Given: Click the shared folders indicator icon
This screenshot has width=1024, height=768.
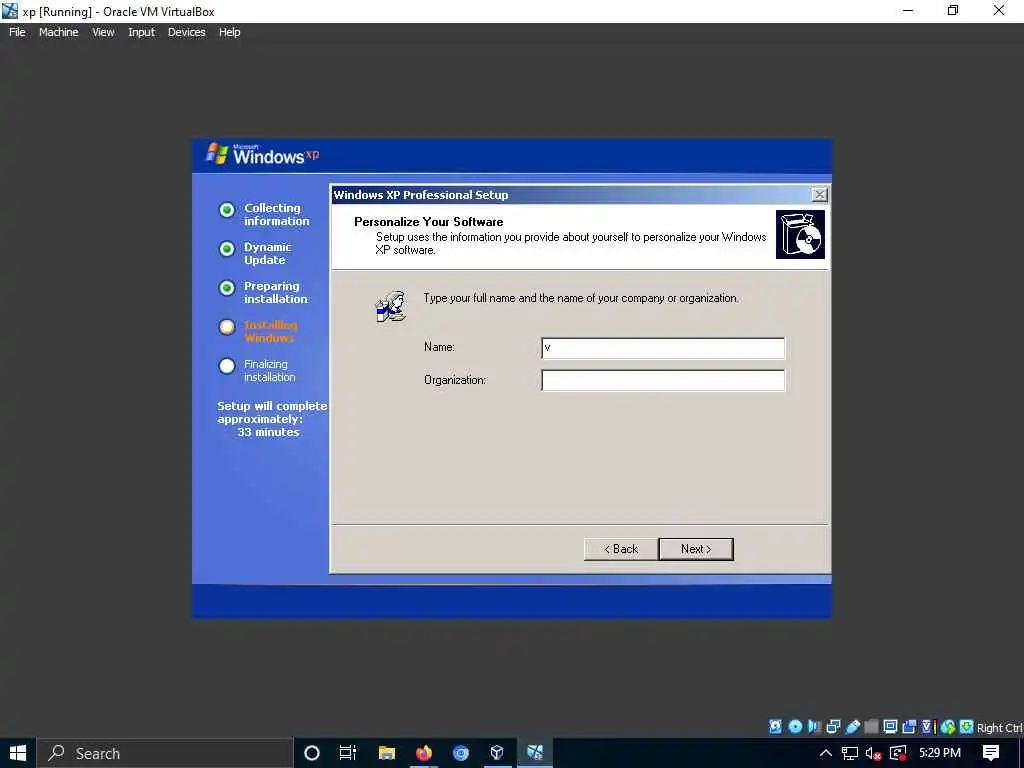Looking at the screenshot, I should (x=871, y=726).
